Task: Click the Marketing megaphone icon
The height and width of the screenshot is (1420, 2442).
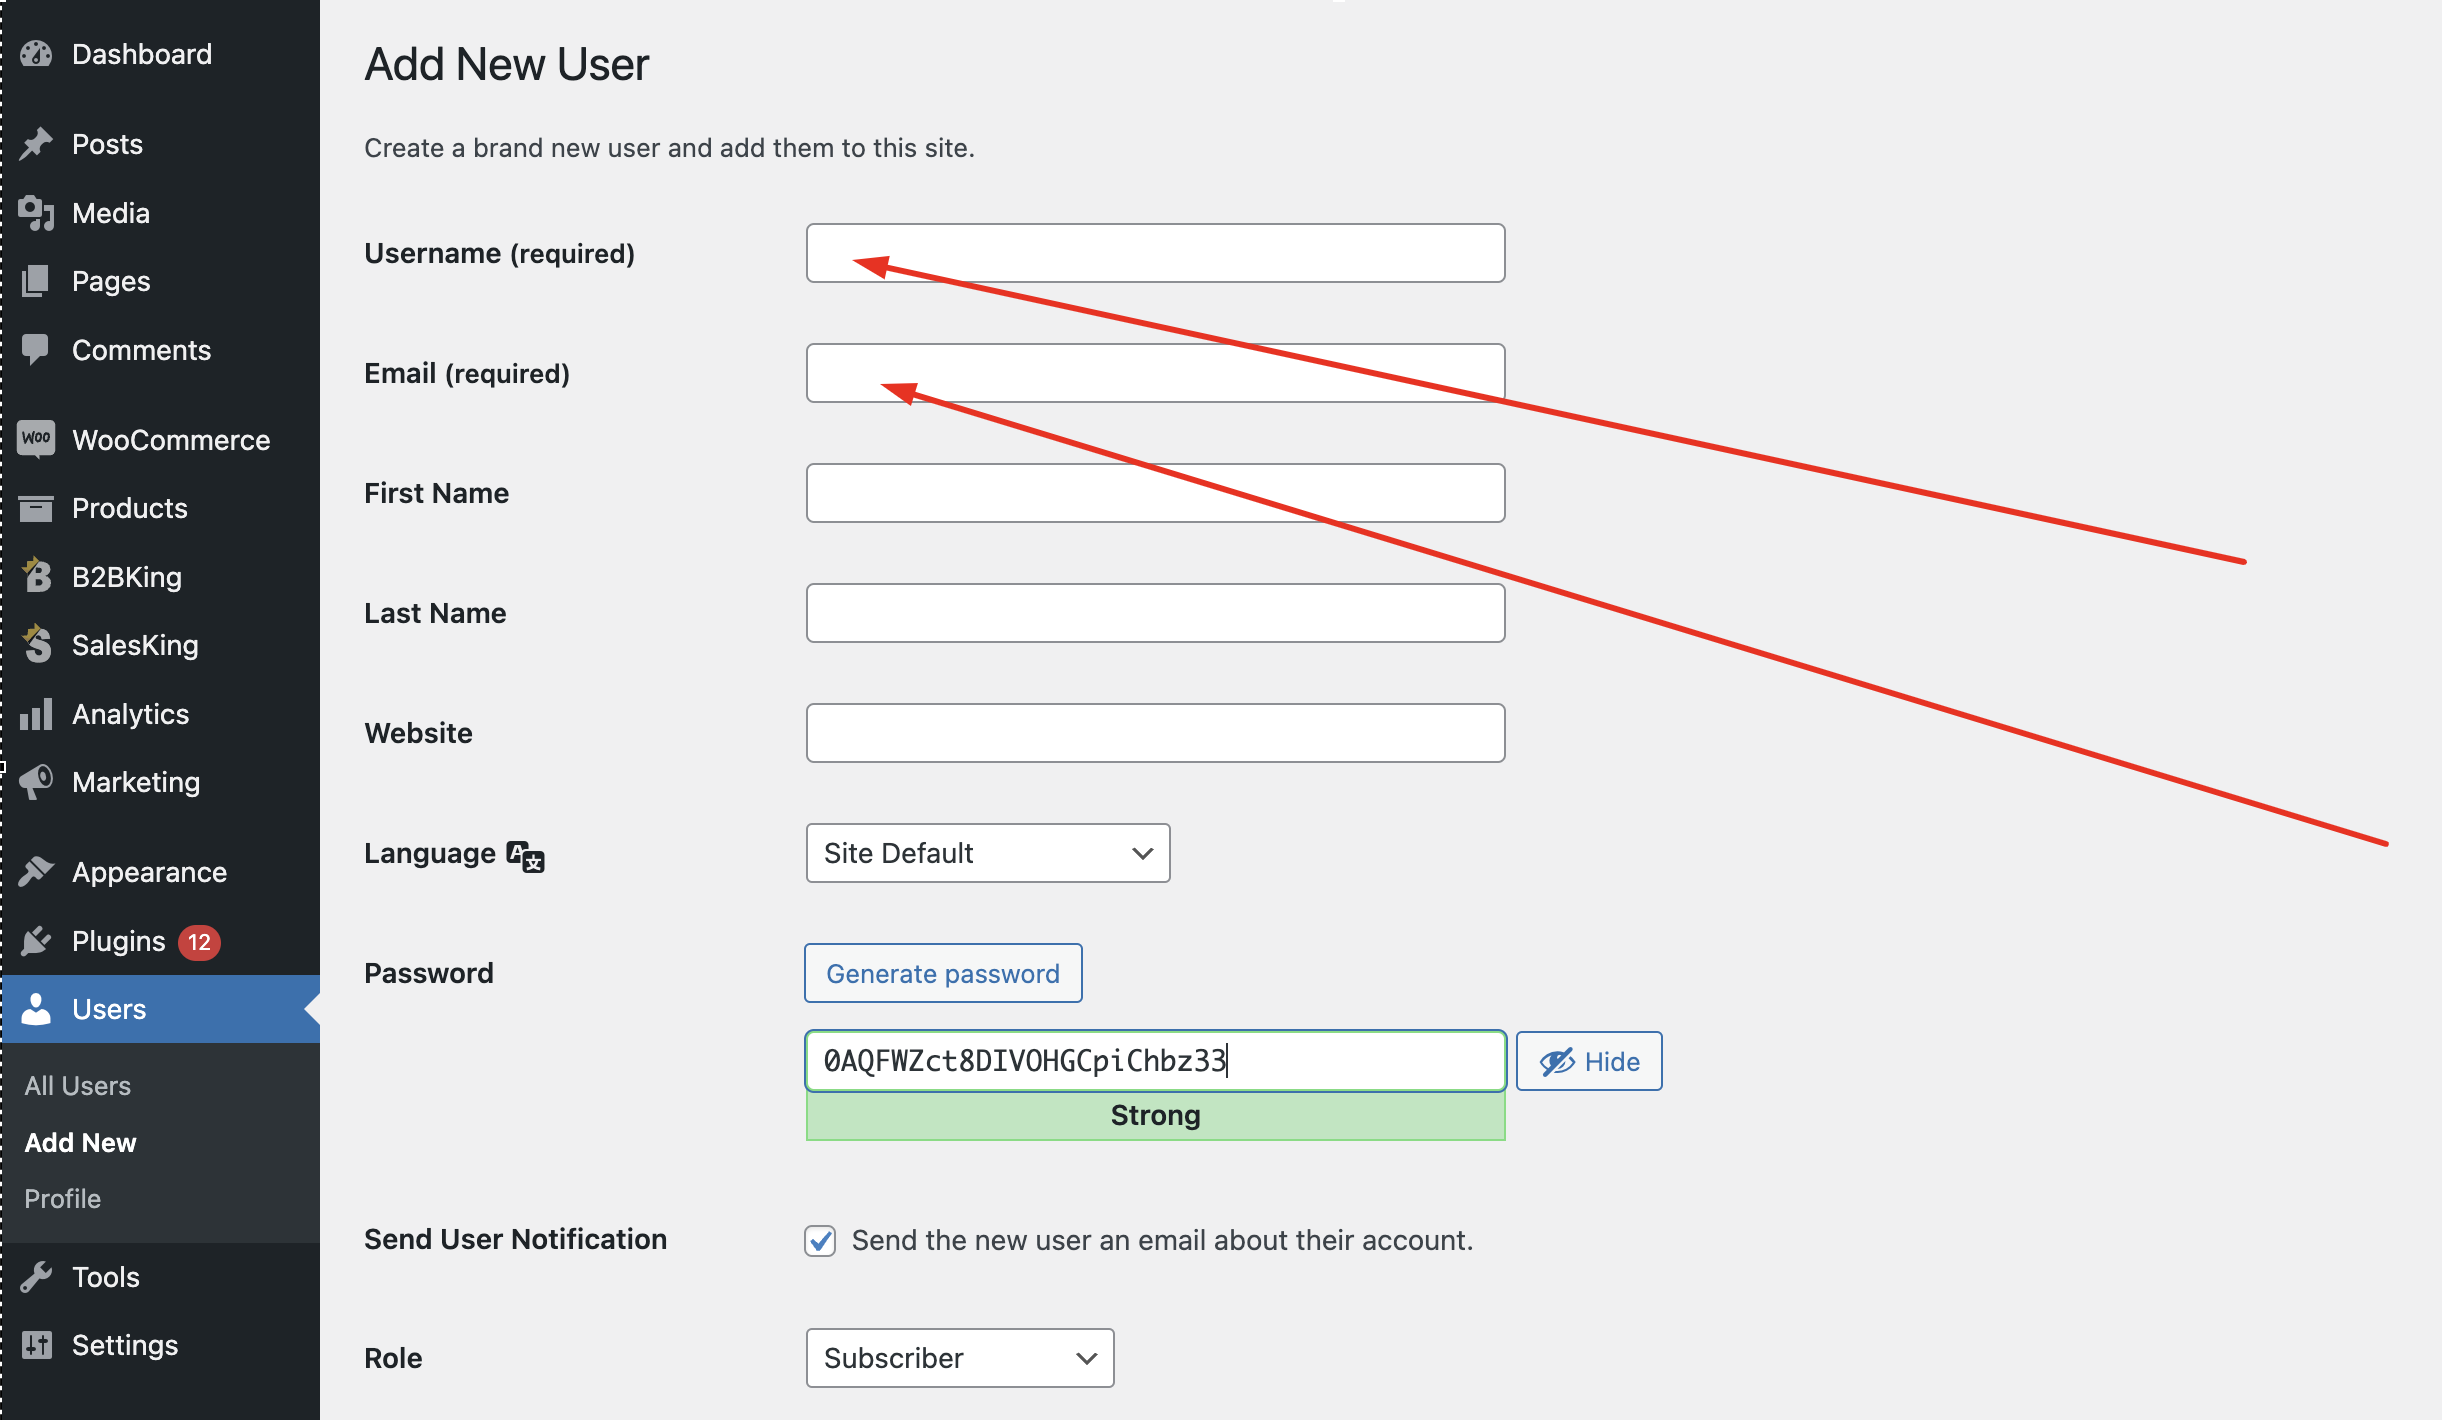Action: pyautogui.click(x=36, y=782)
